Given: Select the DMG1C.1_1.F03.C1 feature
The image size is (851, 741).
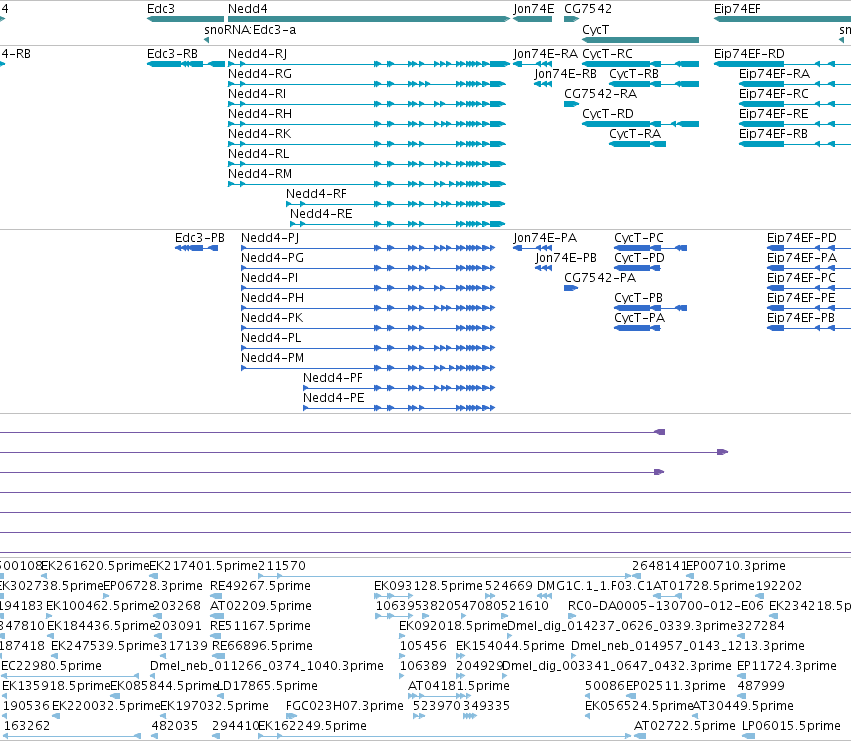Looking at the screenshot, I should [x=595, y=586].
